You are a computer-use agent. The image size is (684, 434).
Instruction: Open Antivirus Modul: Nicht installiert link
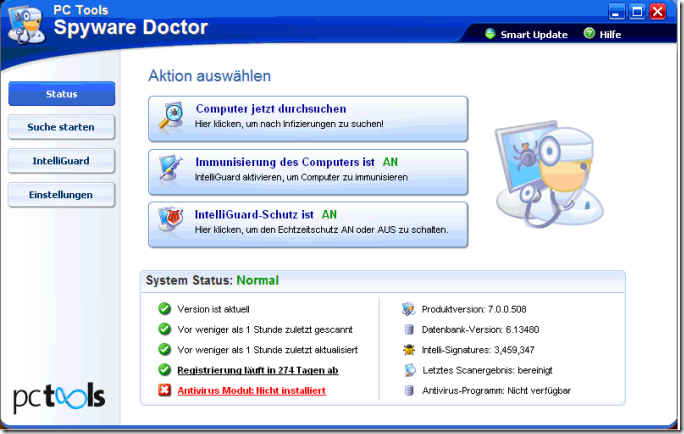252,391
